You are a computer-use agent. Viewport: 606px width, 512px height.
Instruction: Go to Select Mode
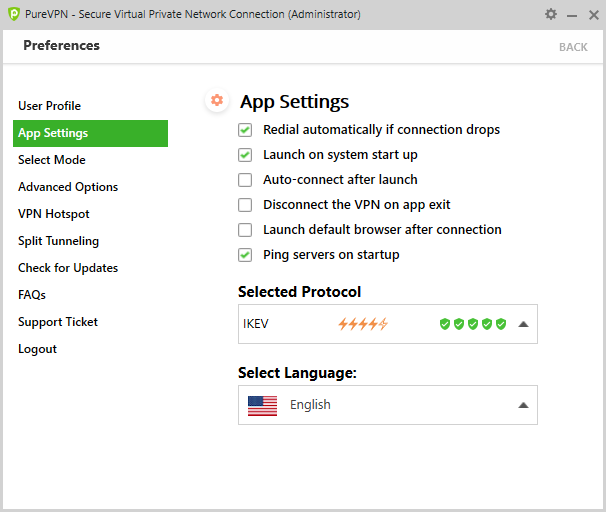52,160
